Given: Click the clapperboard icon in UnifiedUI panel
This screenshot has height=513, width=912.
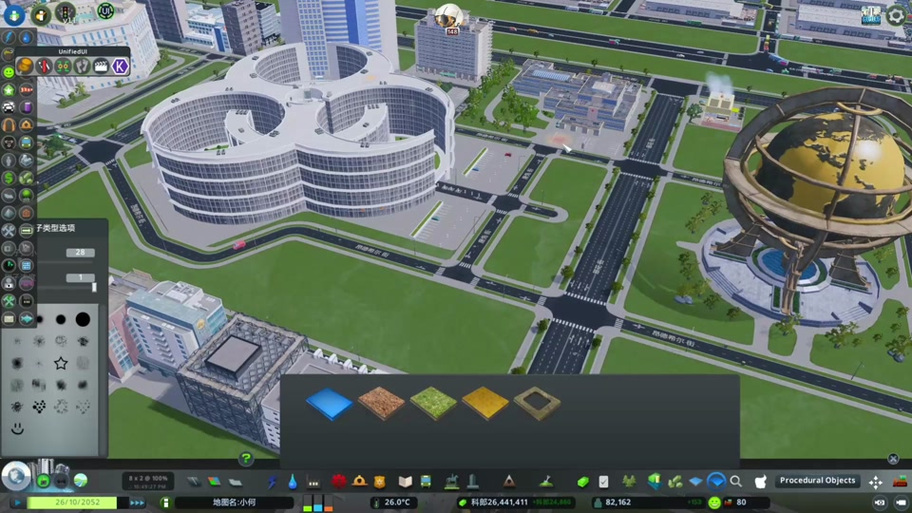Looking at the screenshot, I should 101,66.
